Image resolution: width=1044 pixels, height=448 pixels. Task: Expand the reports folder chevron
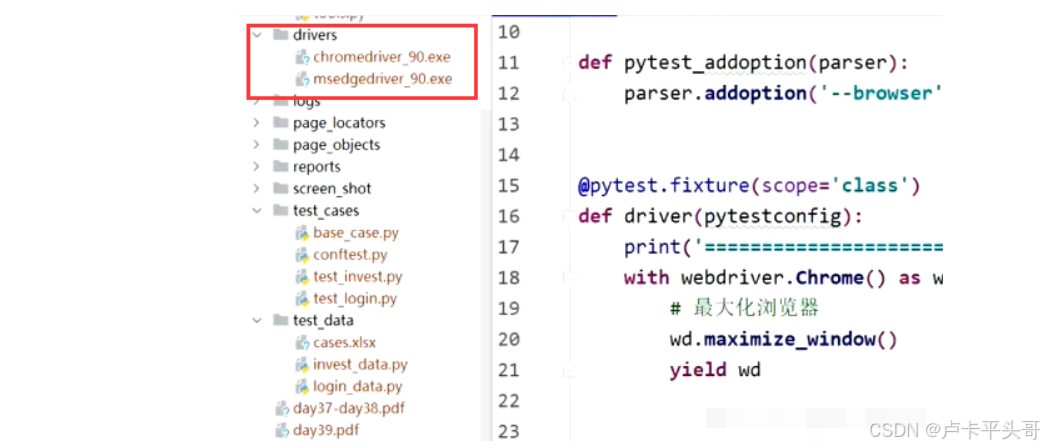(x=257, y=166)
